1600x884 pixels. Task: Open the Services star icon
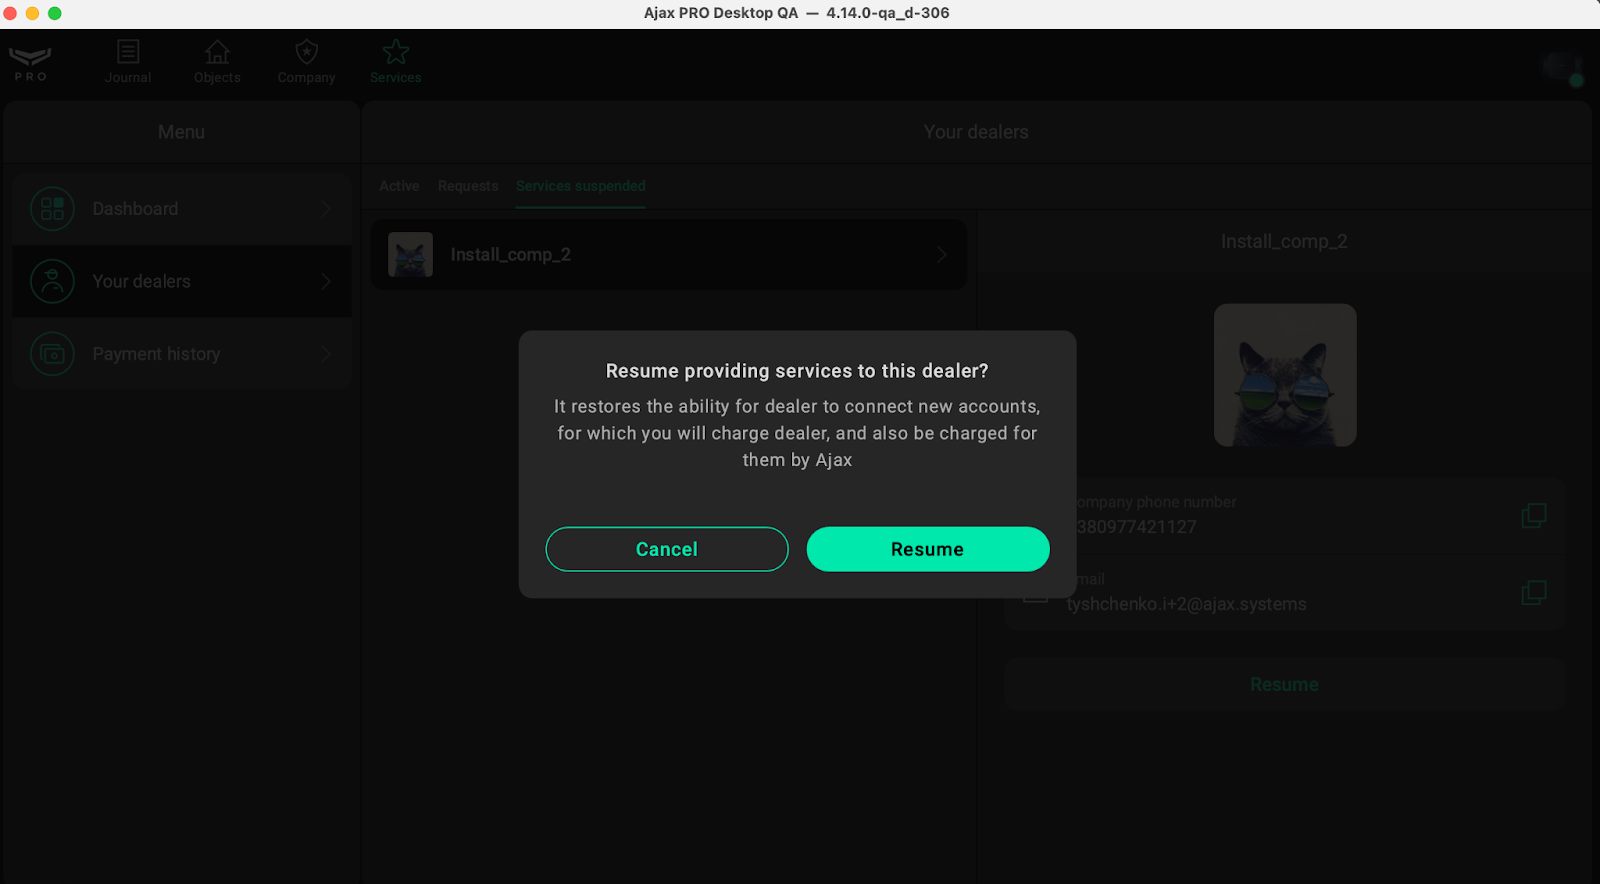point(396,52)
